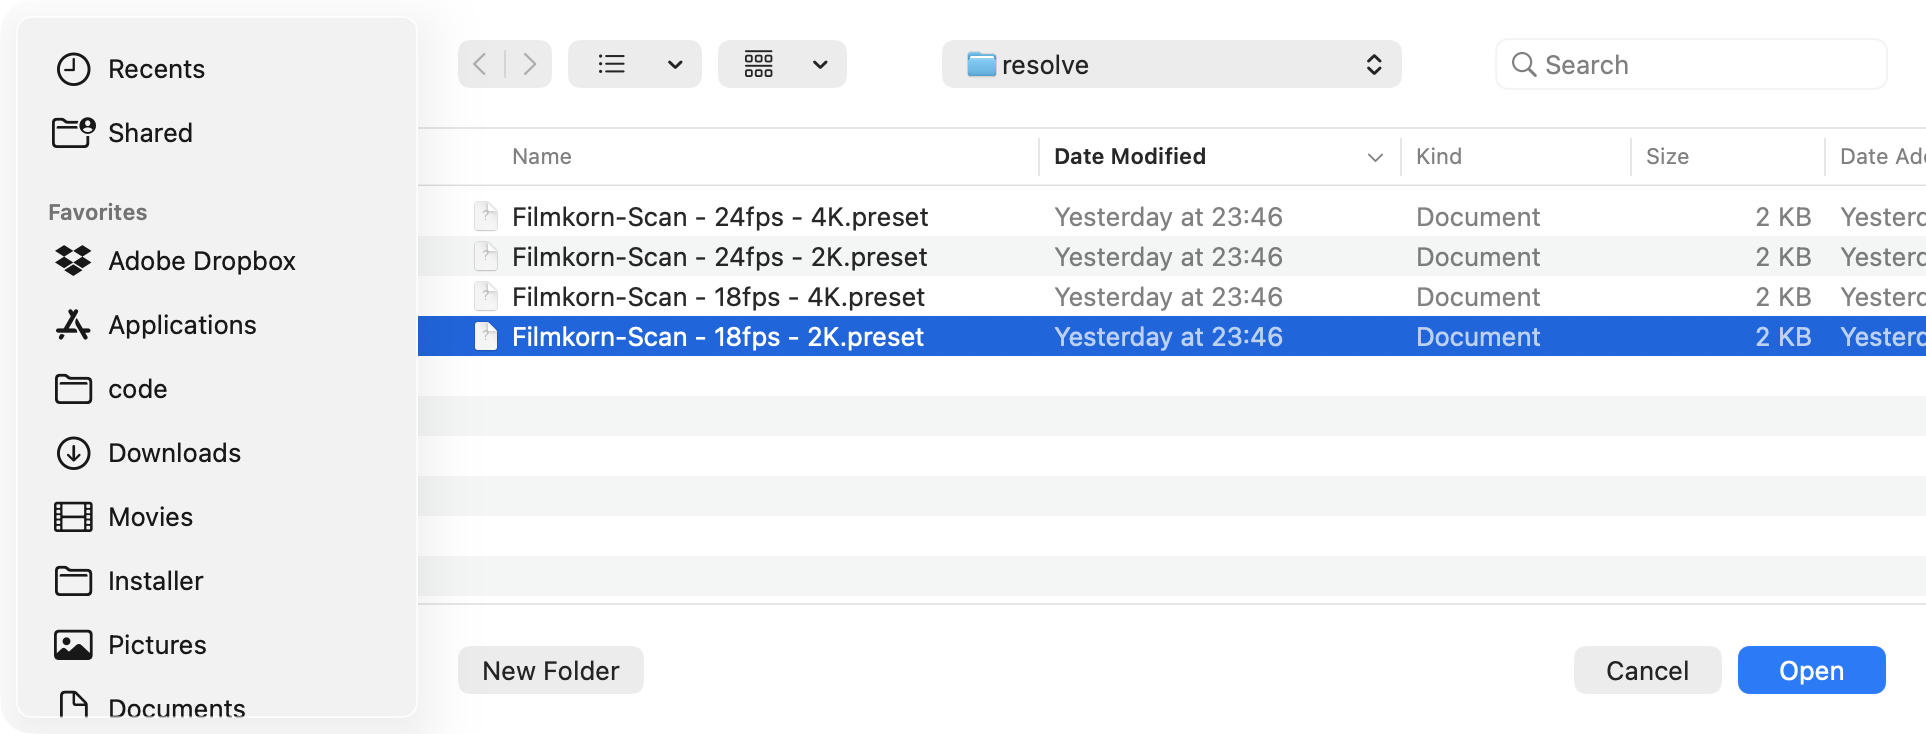
Task: Click the date of 18fps 2K preset
Action: [1168, 337]
